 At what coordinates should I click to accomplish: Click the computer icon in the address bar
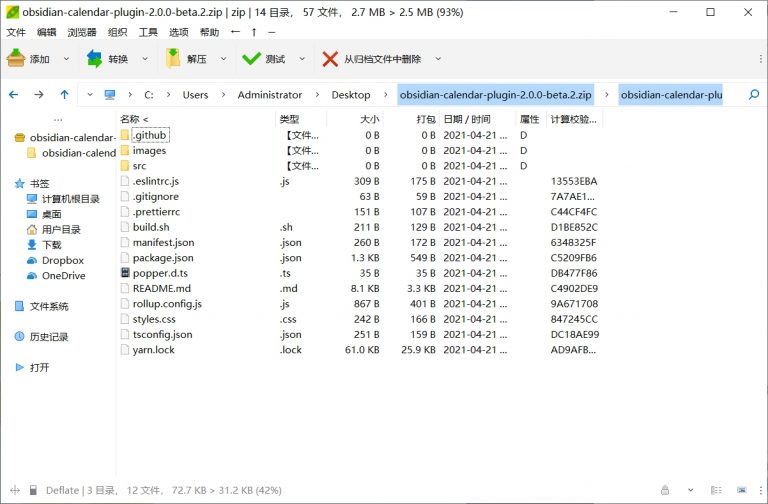pos(110,95)
